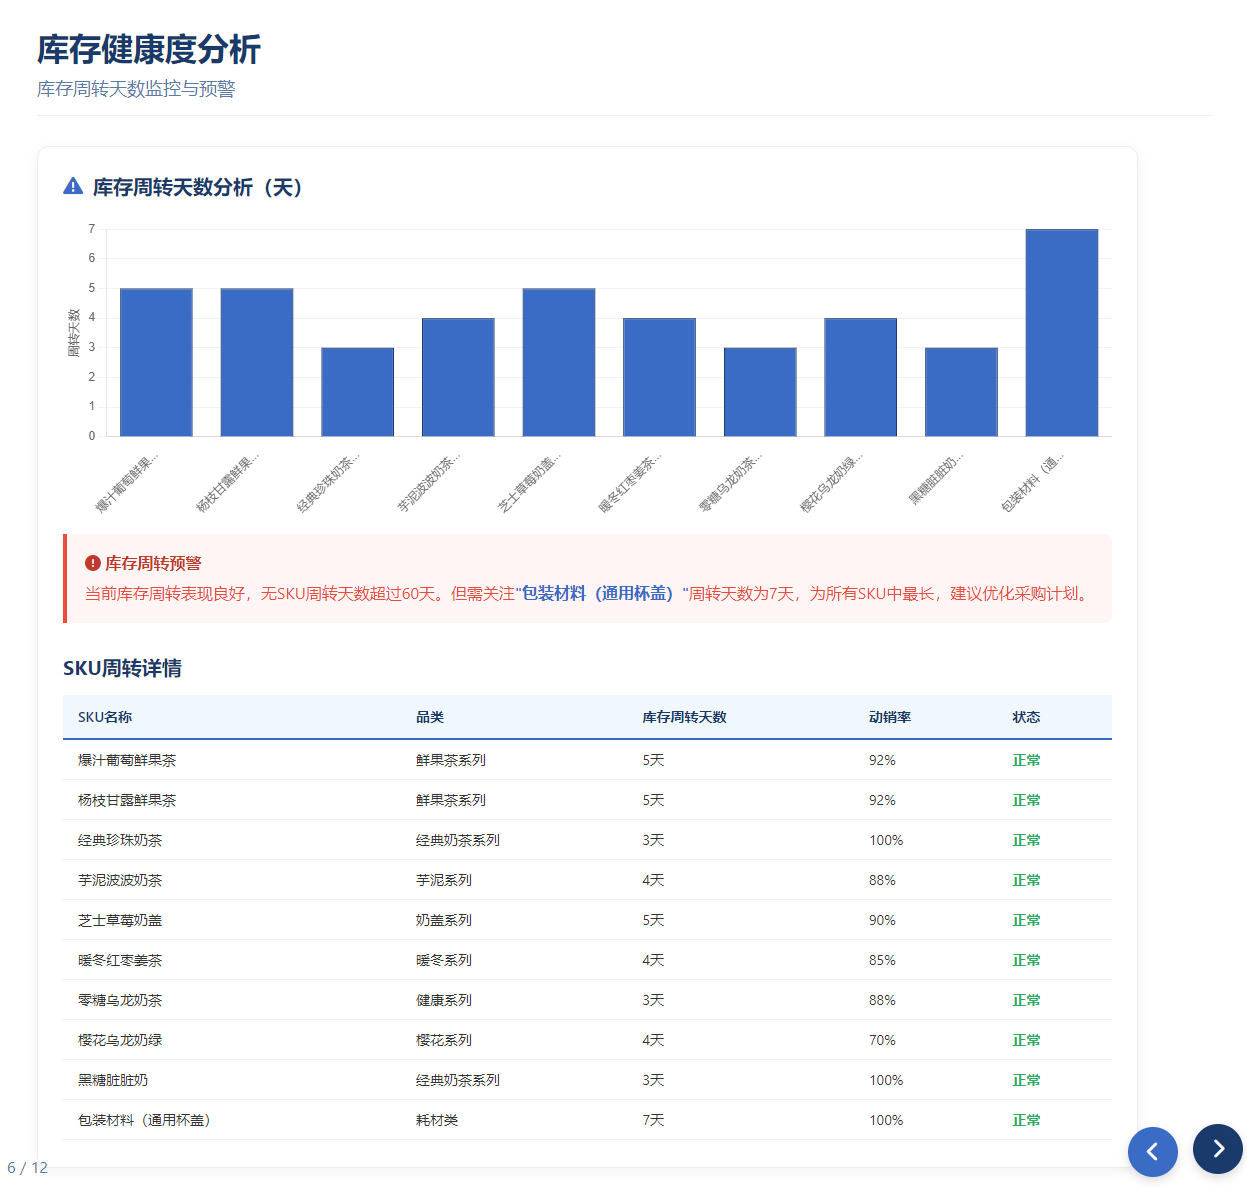Click the 包装材料 bar in chart

pyautogui.click(x=1061, y=332)
